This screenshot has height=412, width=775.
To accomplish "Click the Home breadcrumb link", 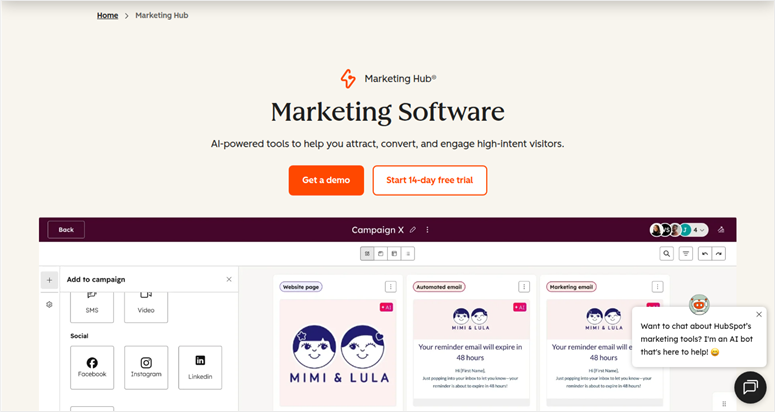I will click(x=107, y=15).
